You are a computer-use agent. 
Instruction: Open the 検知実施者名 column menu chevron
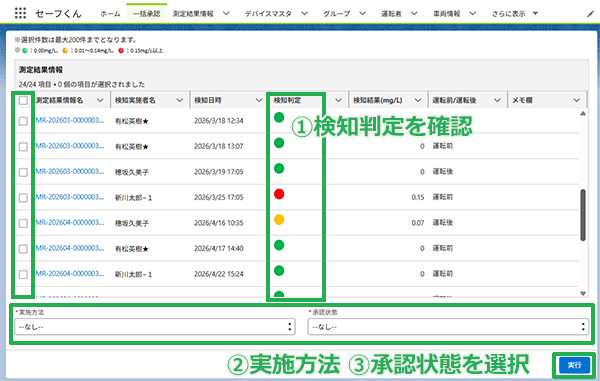pos(179,100)
